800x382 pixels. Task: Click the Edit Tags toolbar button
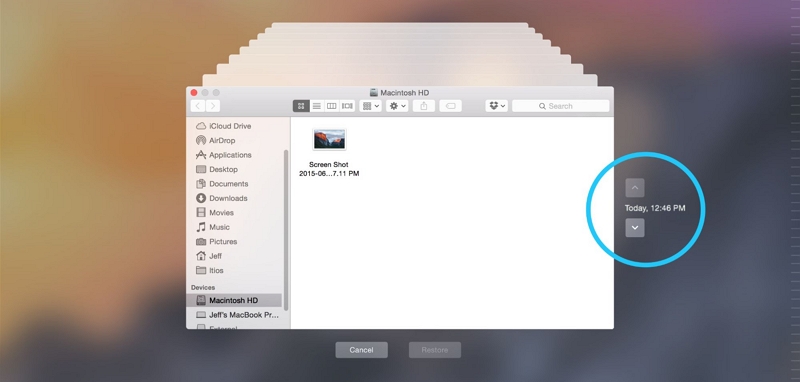[451, 106]
